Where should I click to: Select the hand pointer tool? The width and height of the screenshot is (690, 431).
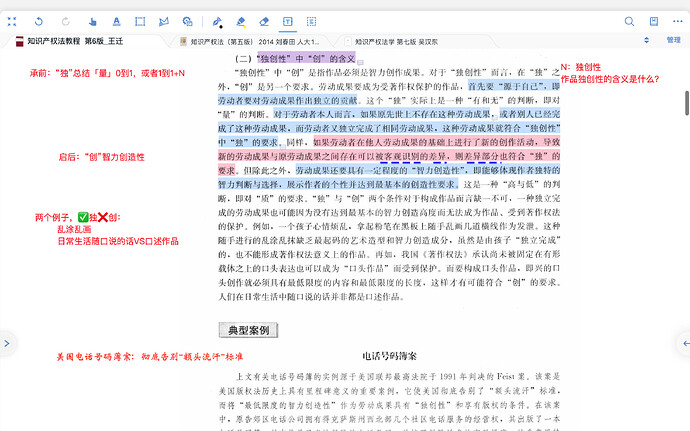[x=92, y=22]
